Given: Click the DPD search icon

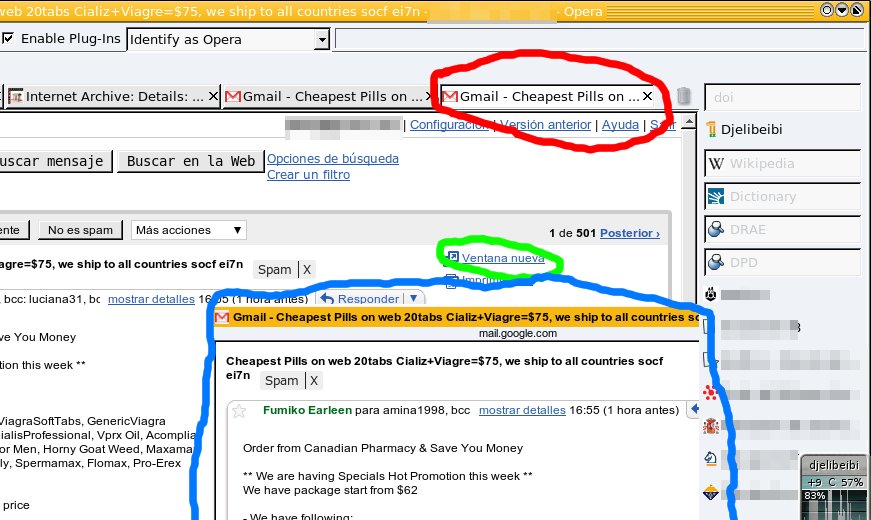Looking at the screenshot, I should pos(716,262).
